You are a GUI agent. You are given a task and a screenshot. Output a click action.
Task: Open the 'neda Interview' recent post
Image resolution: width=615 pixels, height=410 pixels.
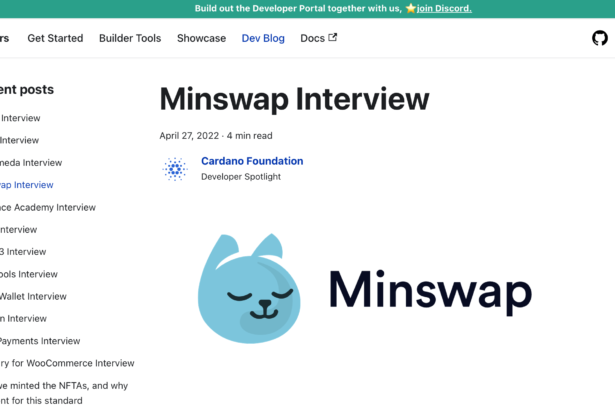point(31,162)
